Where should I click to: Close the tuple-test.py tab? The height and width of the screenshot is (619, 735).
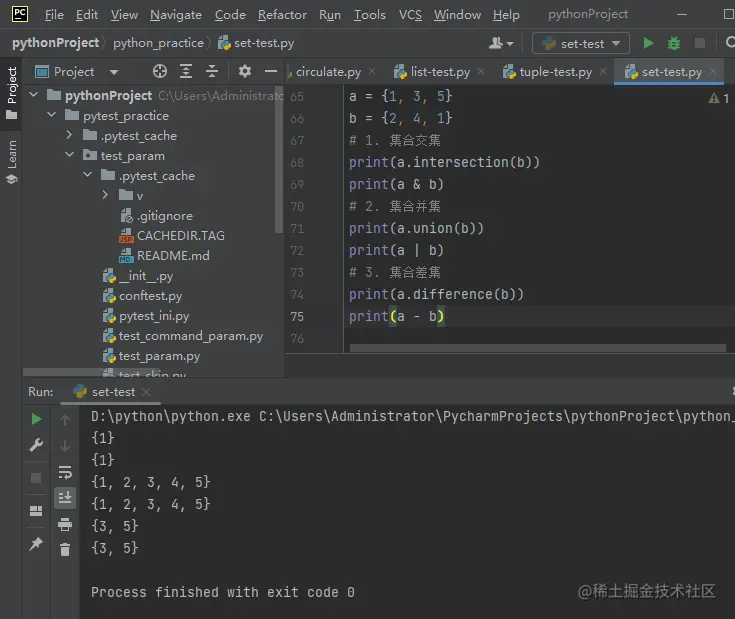(603, 72)
